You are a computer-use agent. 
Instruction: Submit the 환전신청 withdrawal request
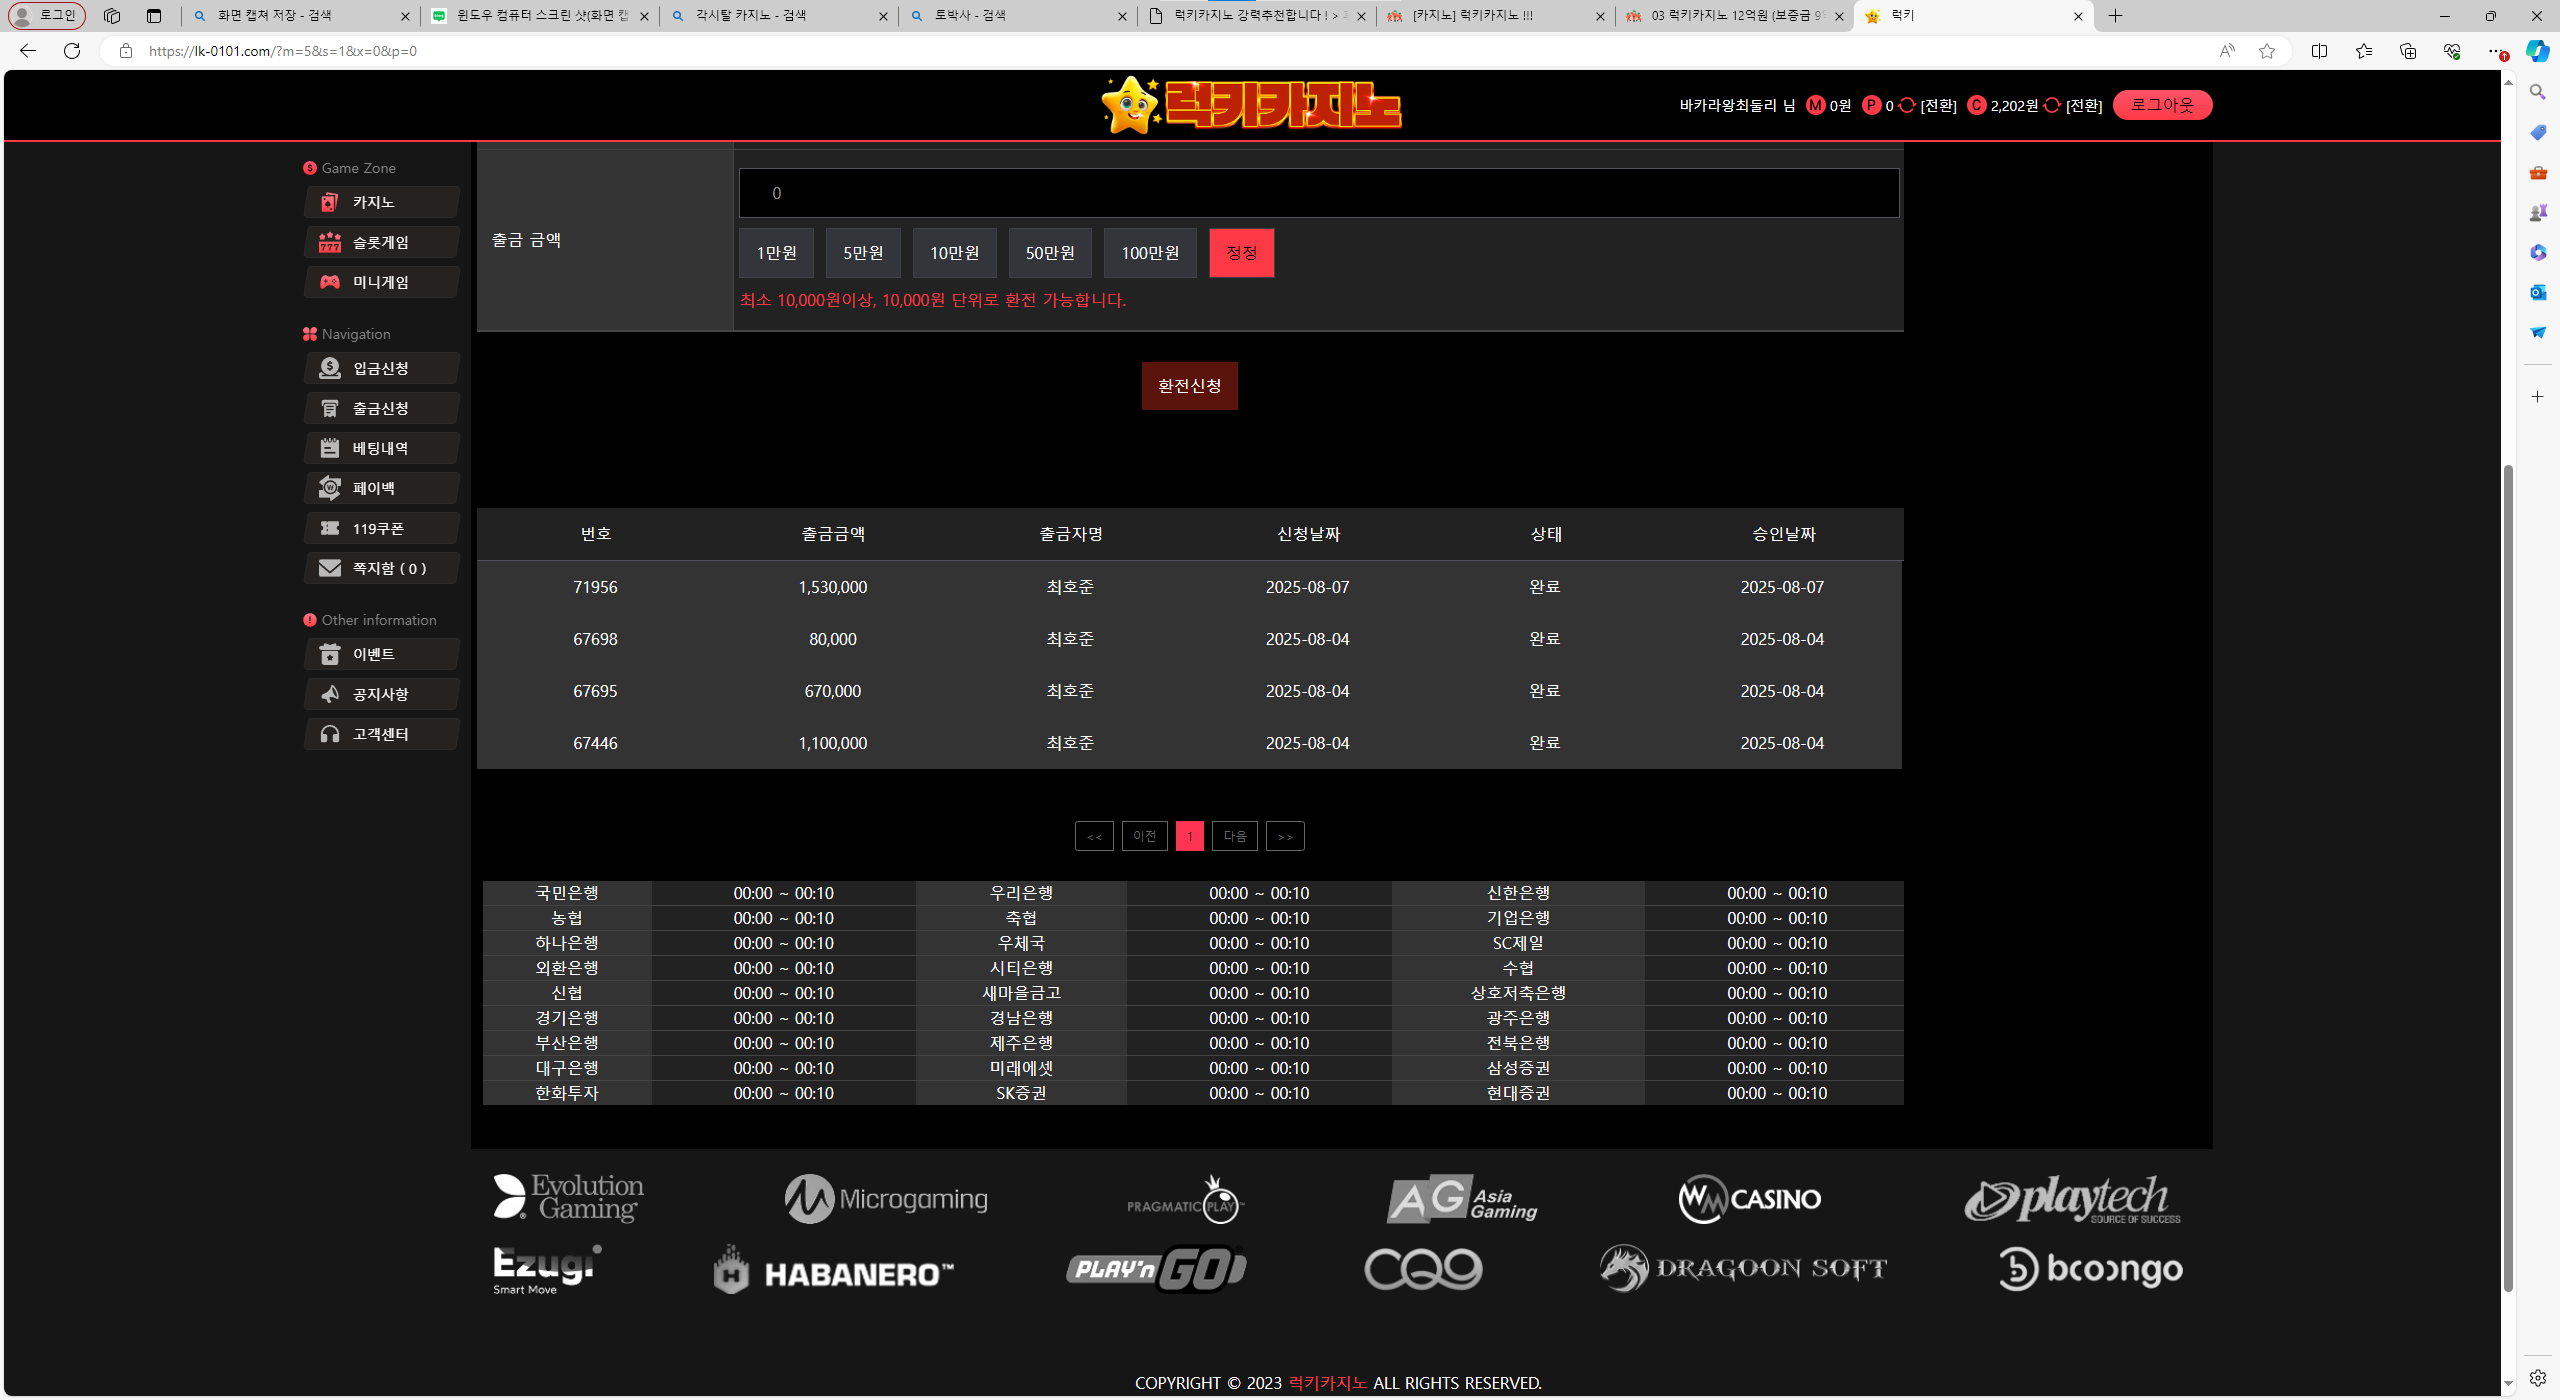pos(1189,386)
